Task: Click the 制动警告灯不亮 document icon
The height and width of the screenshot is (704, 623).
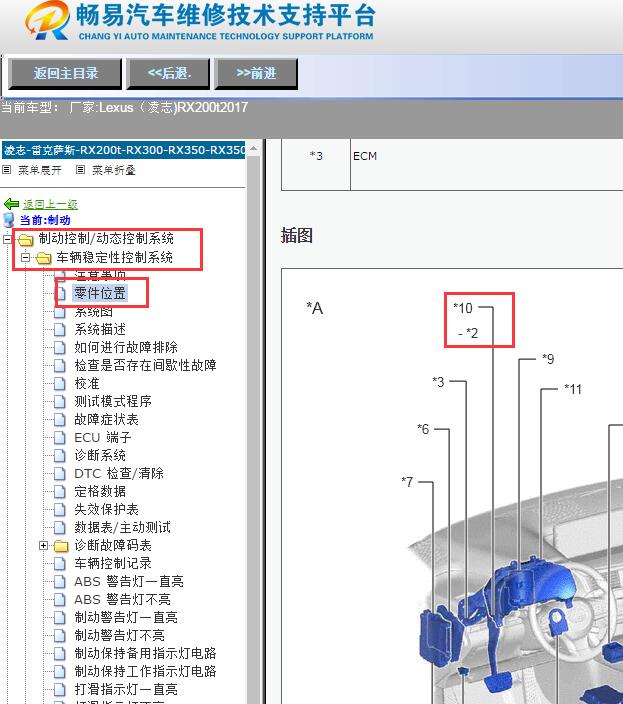Action: tap(60, 636)
